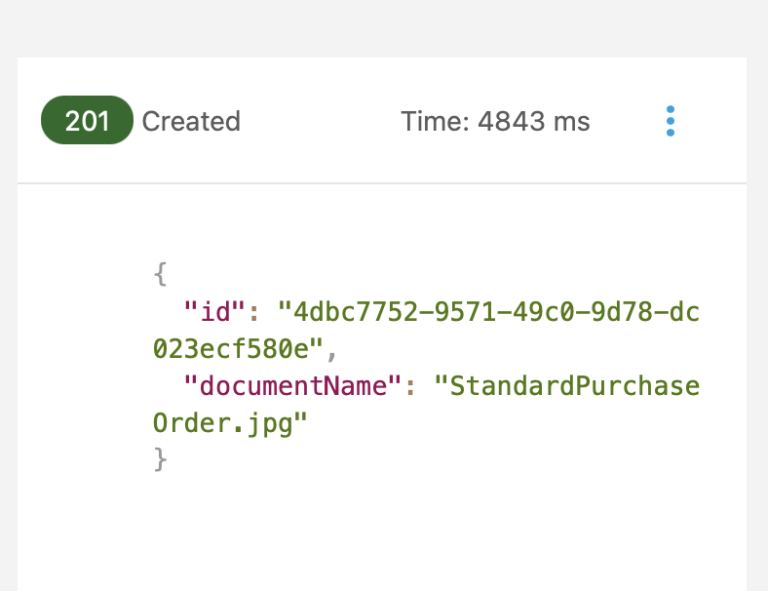Click empty response body below JSON
The width and height of the screenshot is (768, 591).
(380, 530)
